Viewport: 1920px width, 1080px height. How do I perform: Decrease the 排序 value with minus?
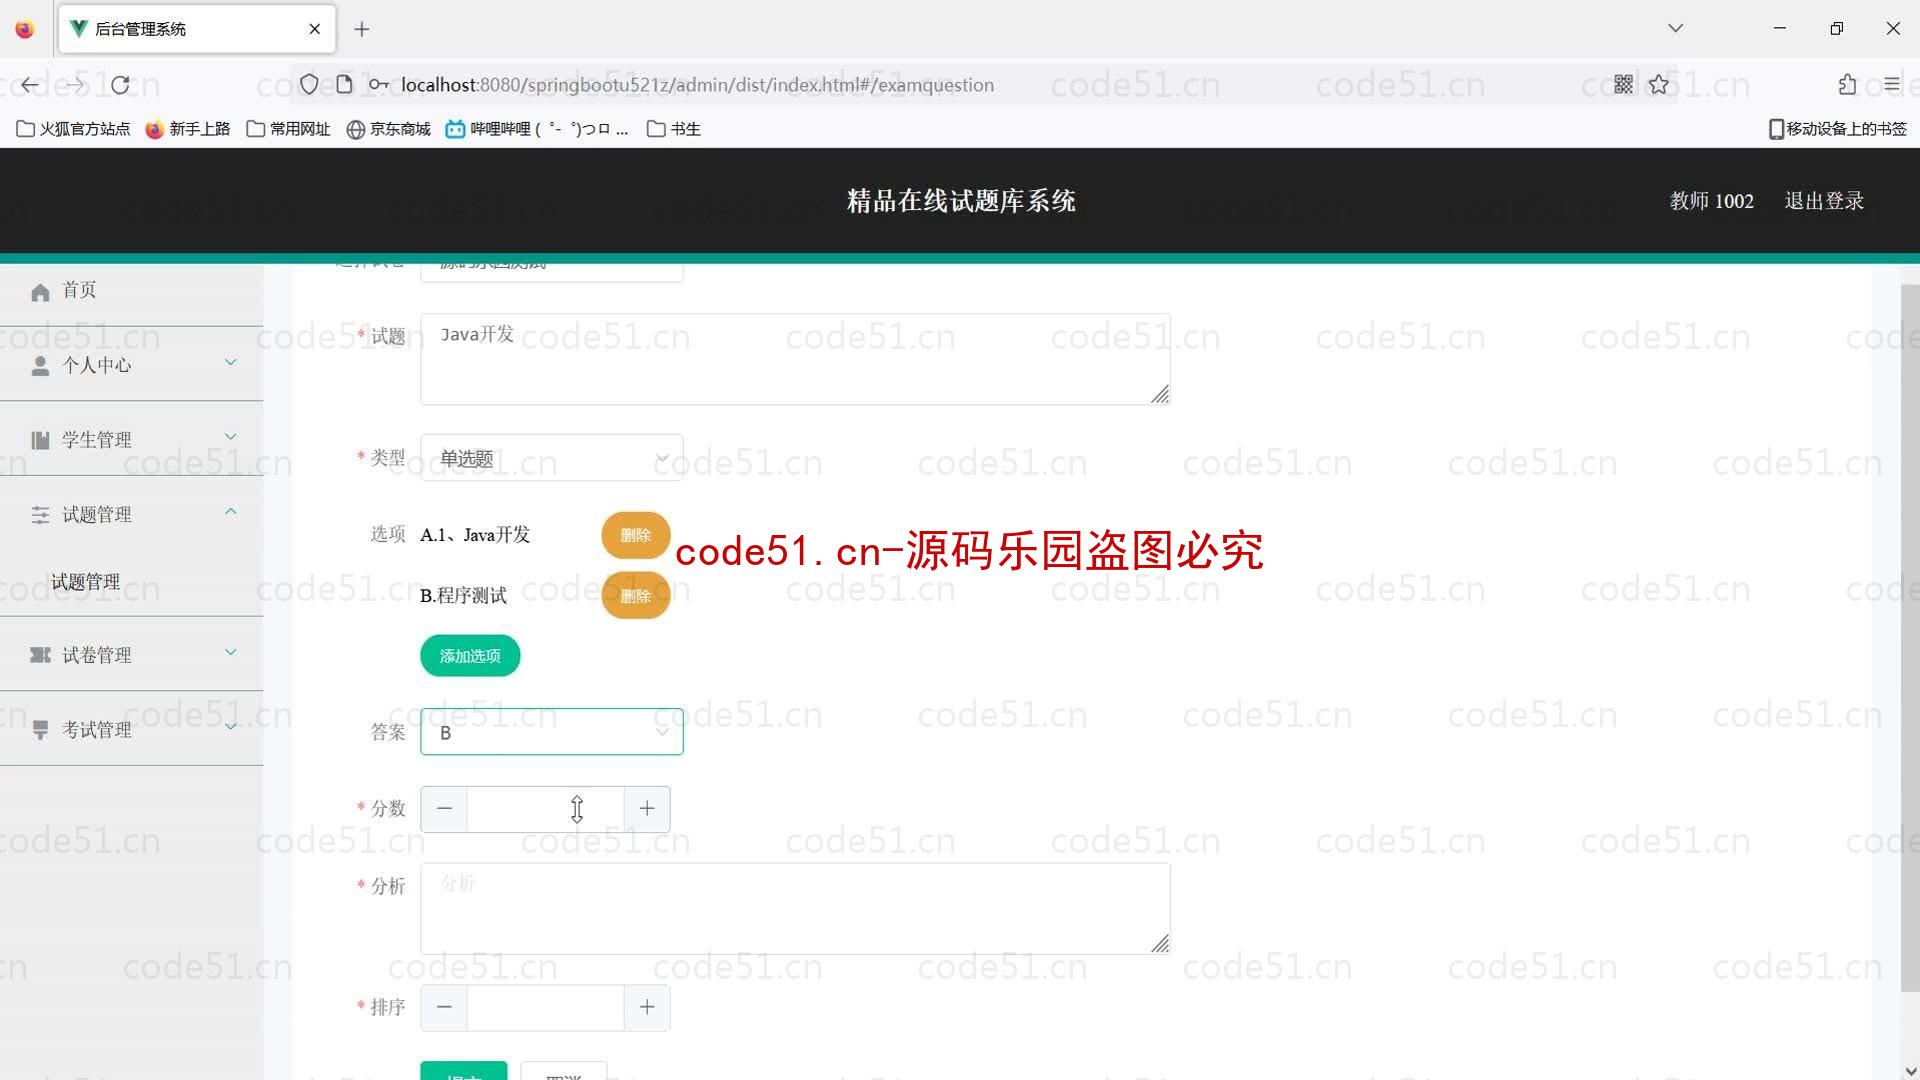click(444, 1008)
